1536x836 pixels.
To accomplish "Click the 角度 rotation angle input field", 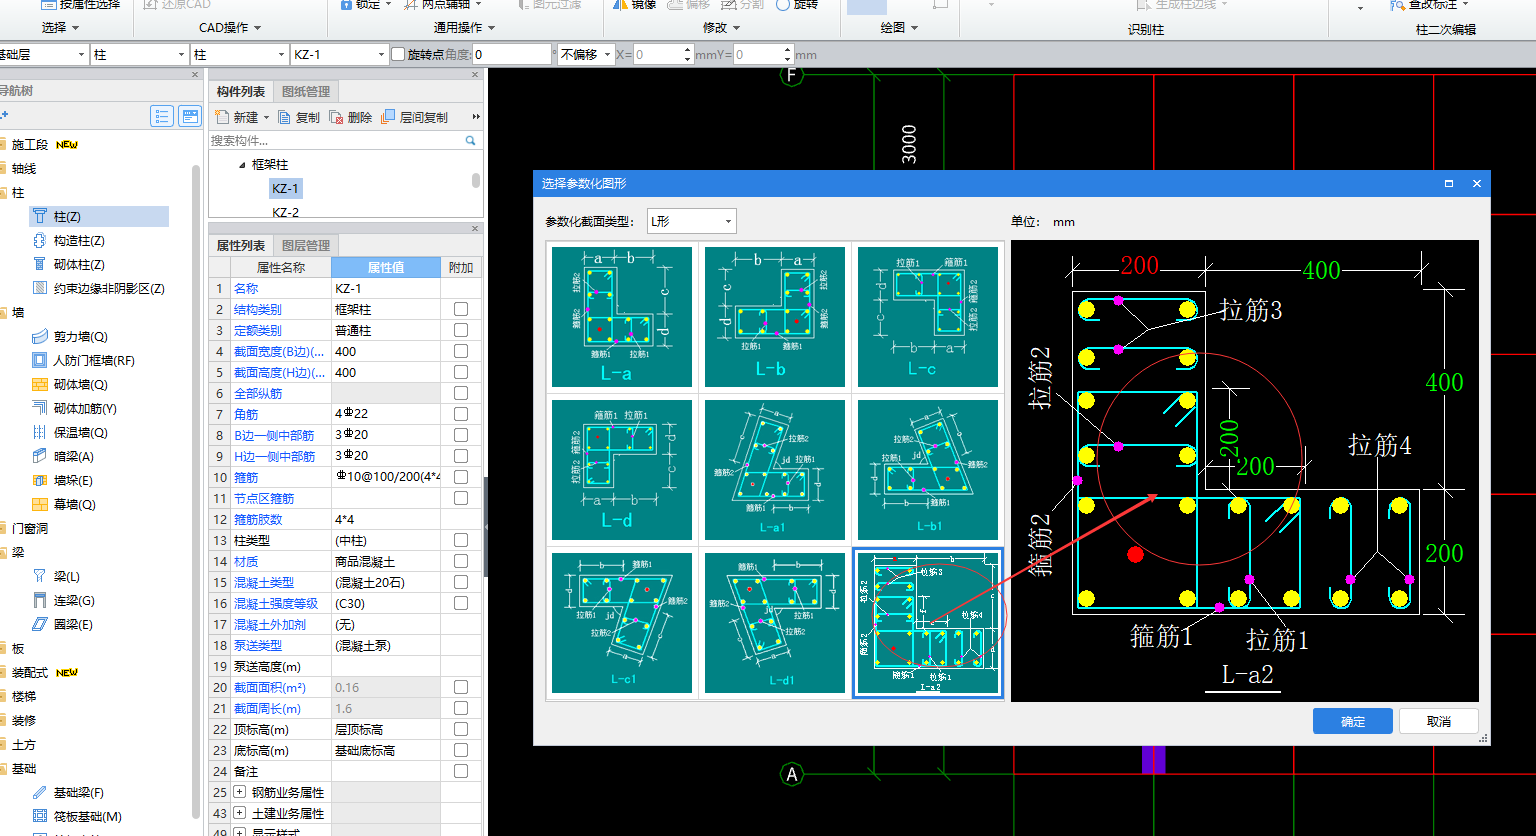I will coord(511,54).
